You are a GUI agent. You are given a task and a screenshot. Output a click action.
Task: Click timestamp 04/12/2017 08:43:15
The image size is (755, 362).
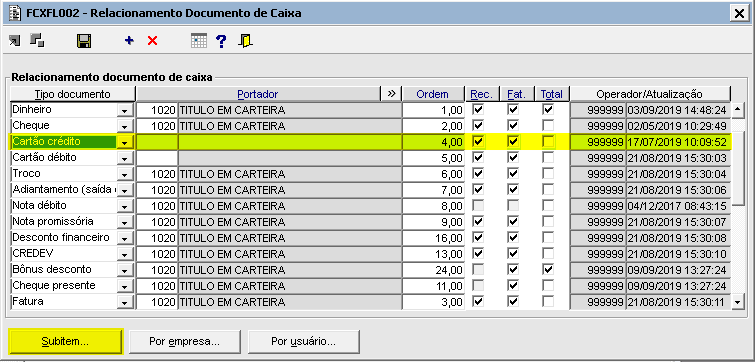(677, 207)
